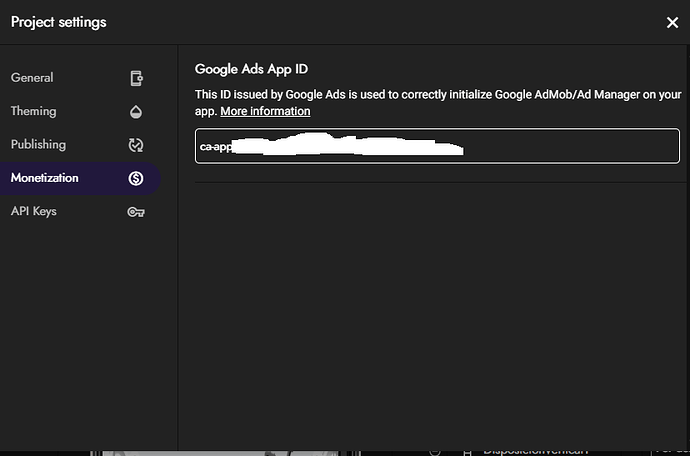Click the API Keys key icon

click(x=136, y=212)
